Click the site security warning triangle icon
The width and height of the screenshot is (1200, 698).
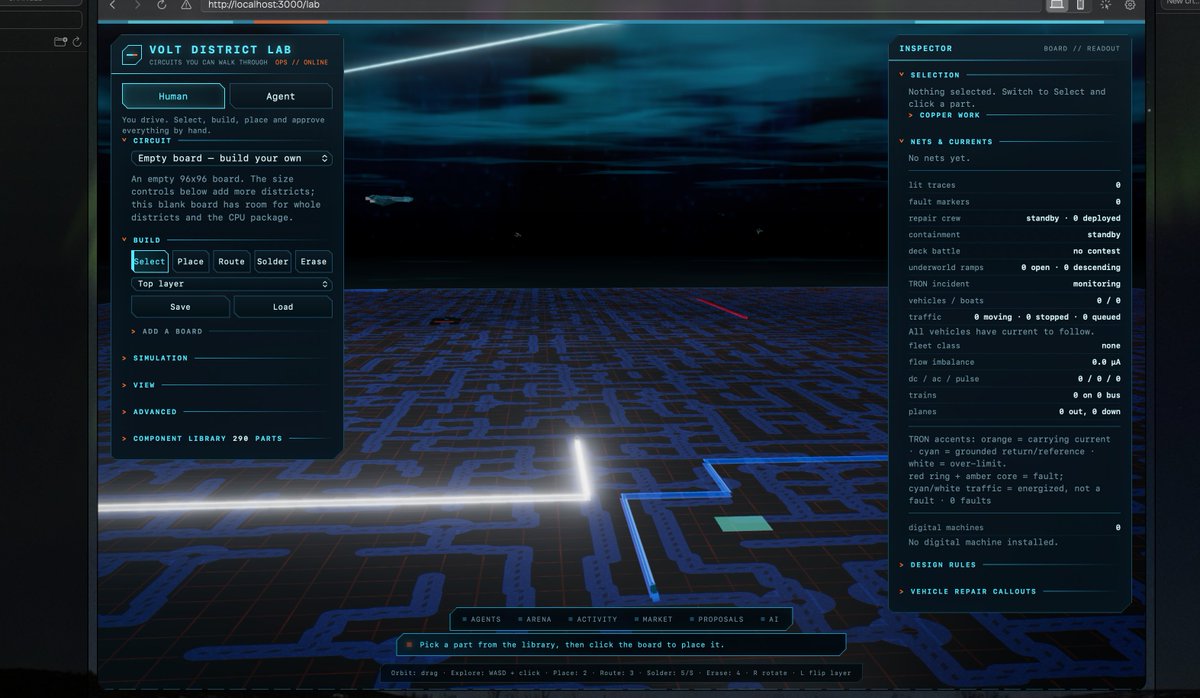click(187, 5)
